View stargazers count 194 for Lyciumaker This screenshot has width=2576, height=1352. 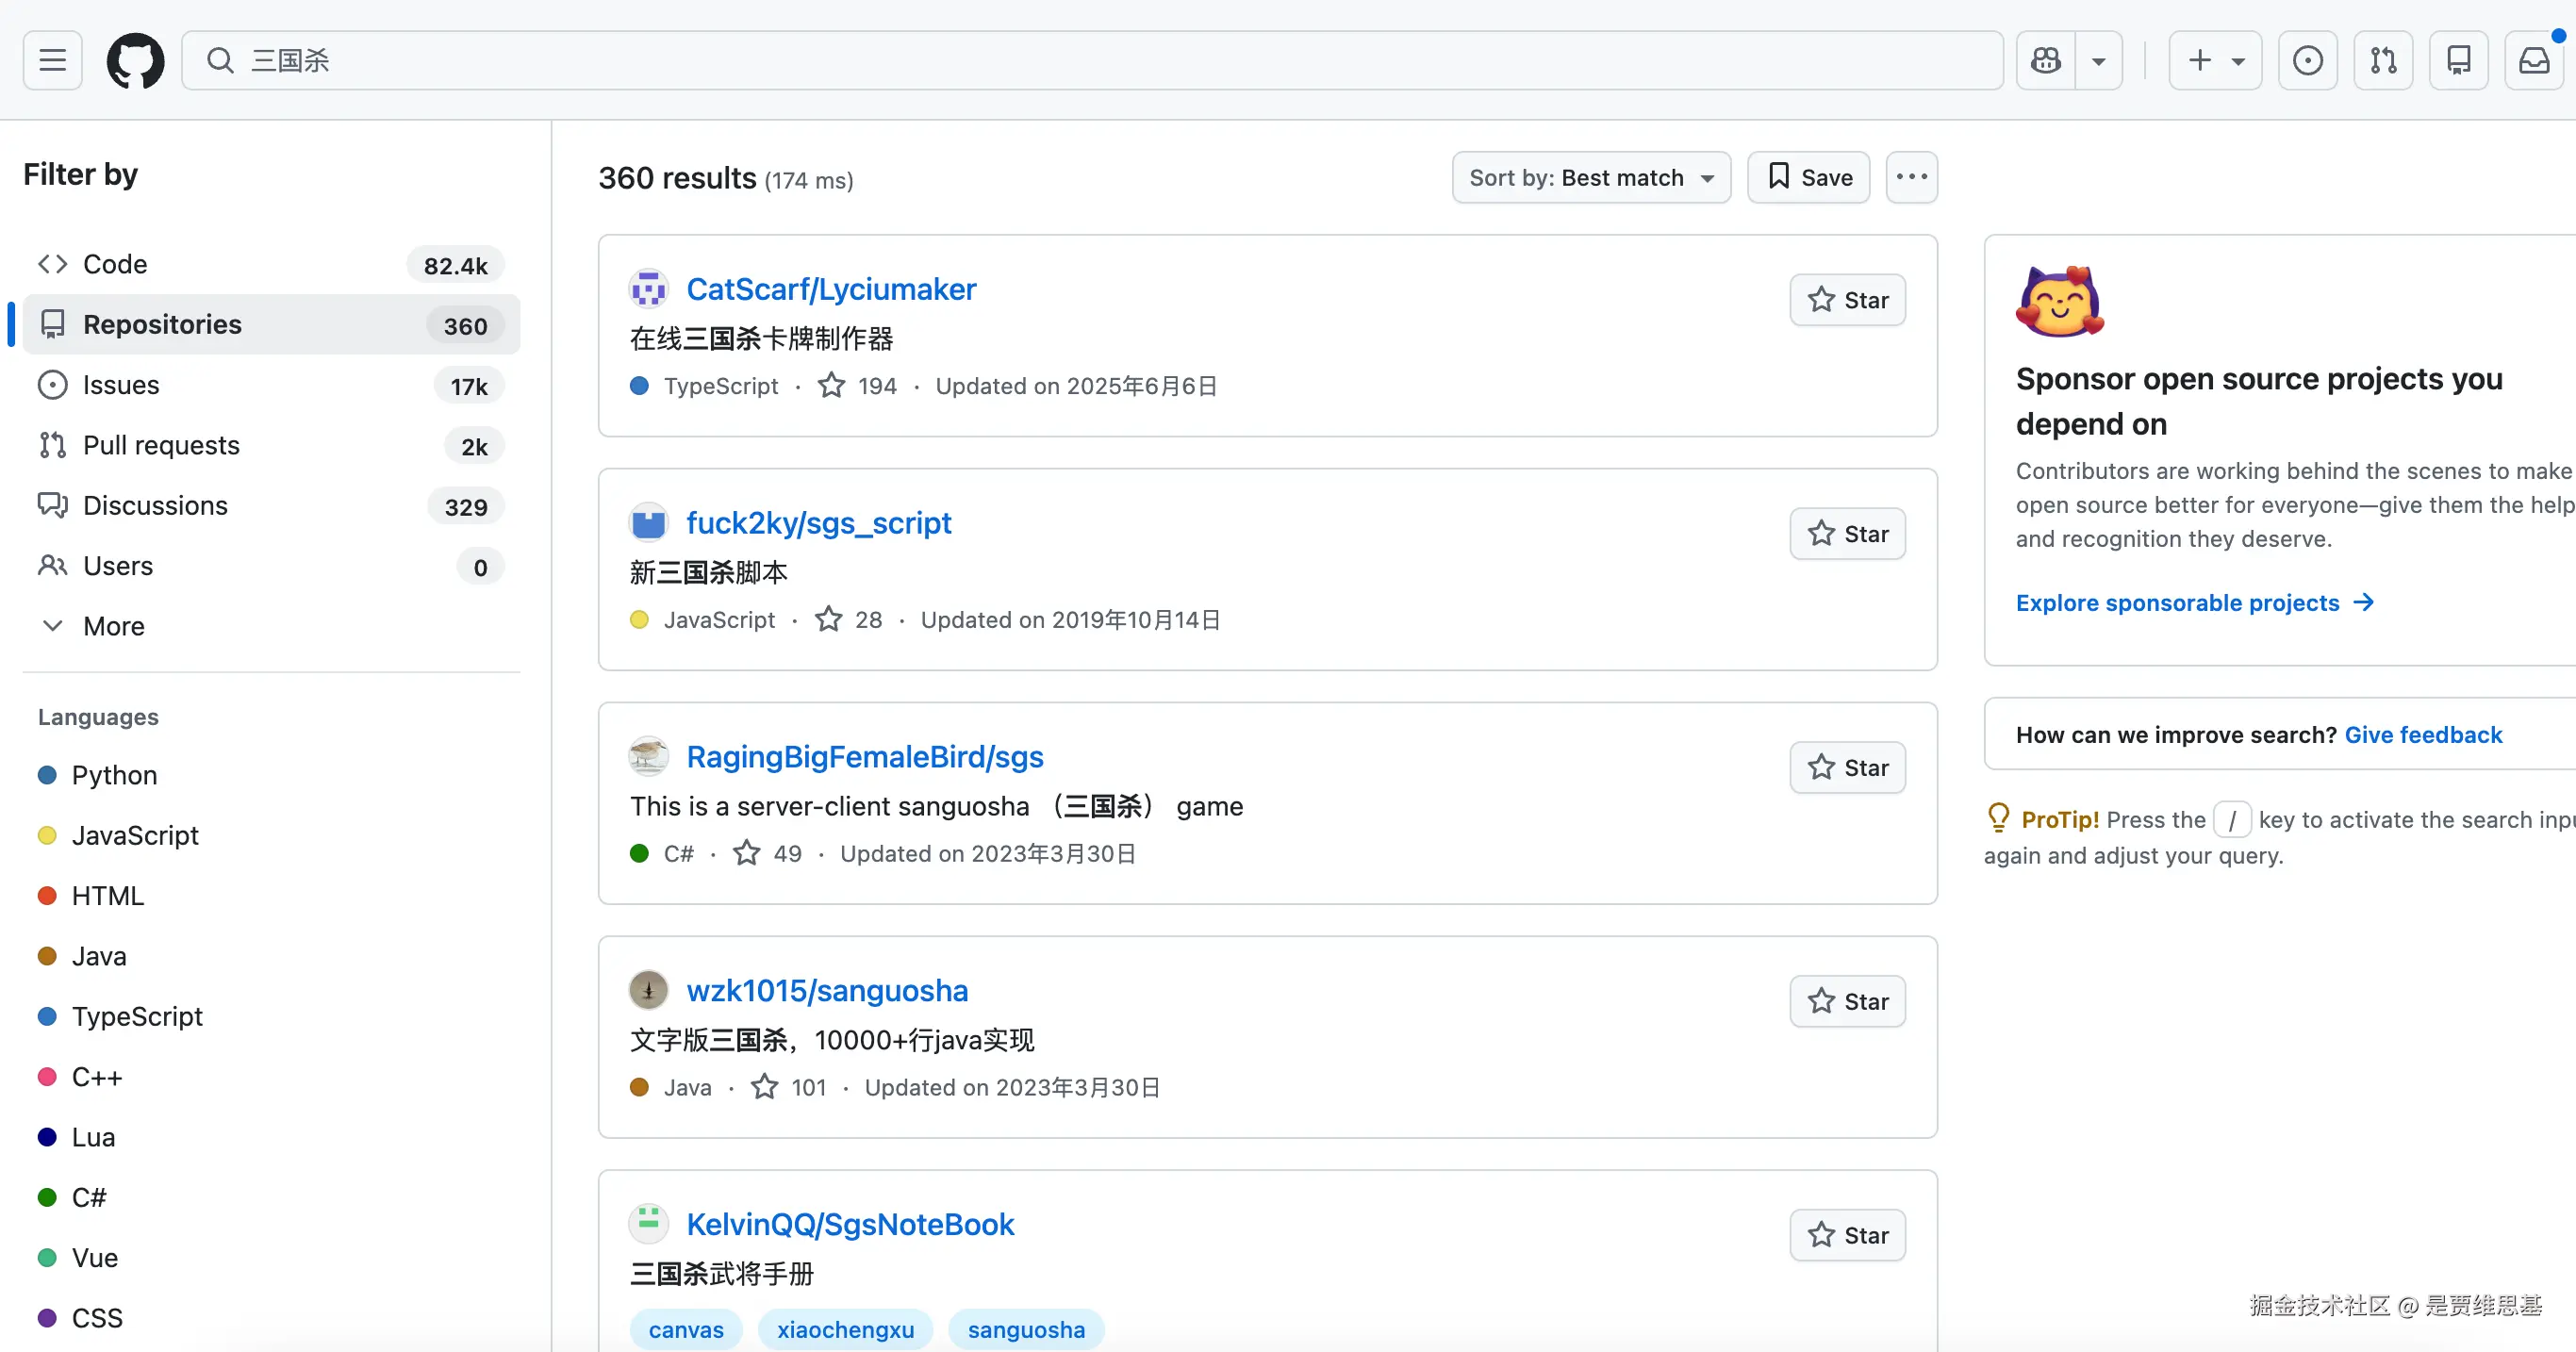point(858,386)
